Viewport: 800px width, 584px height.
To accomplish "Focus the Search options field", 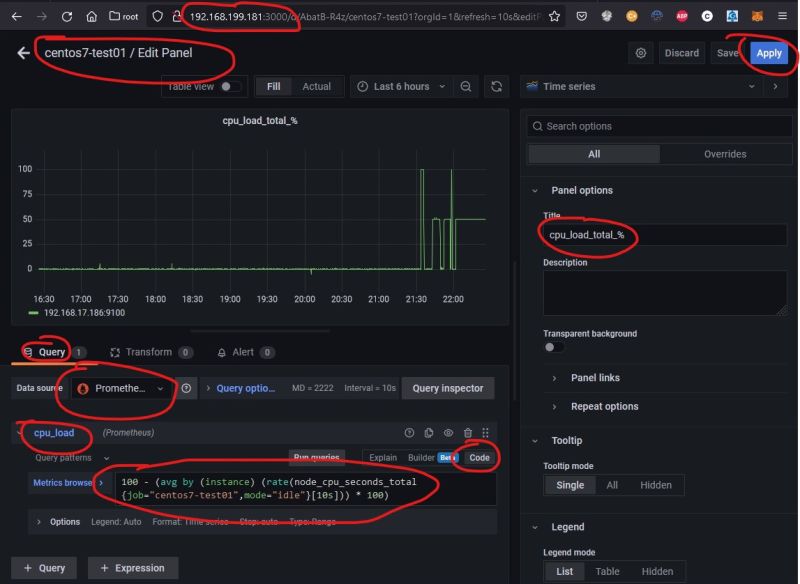I will [659, 126].
